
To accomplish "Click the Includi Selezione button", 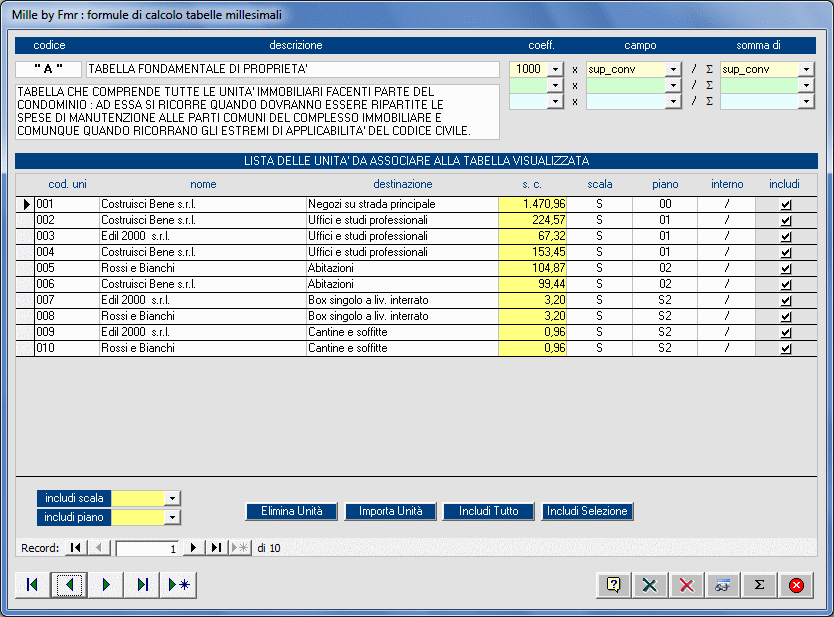I will (x=587, y=511).
